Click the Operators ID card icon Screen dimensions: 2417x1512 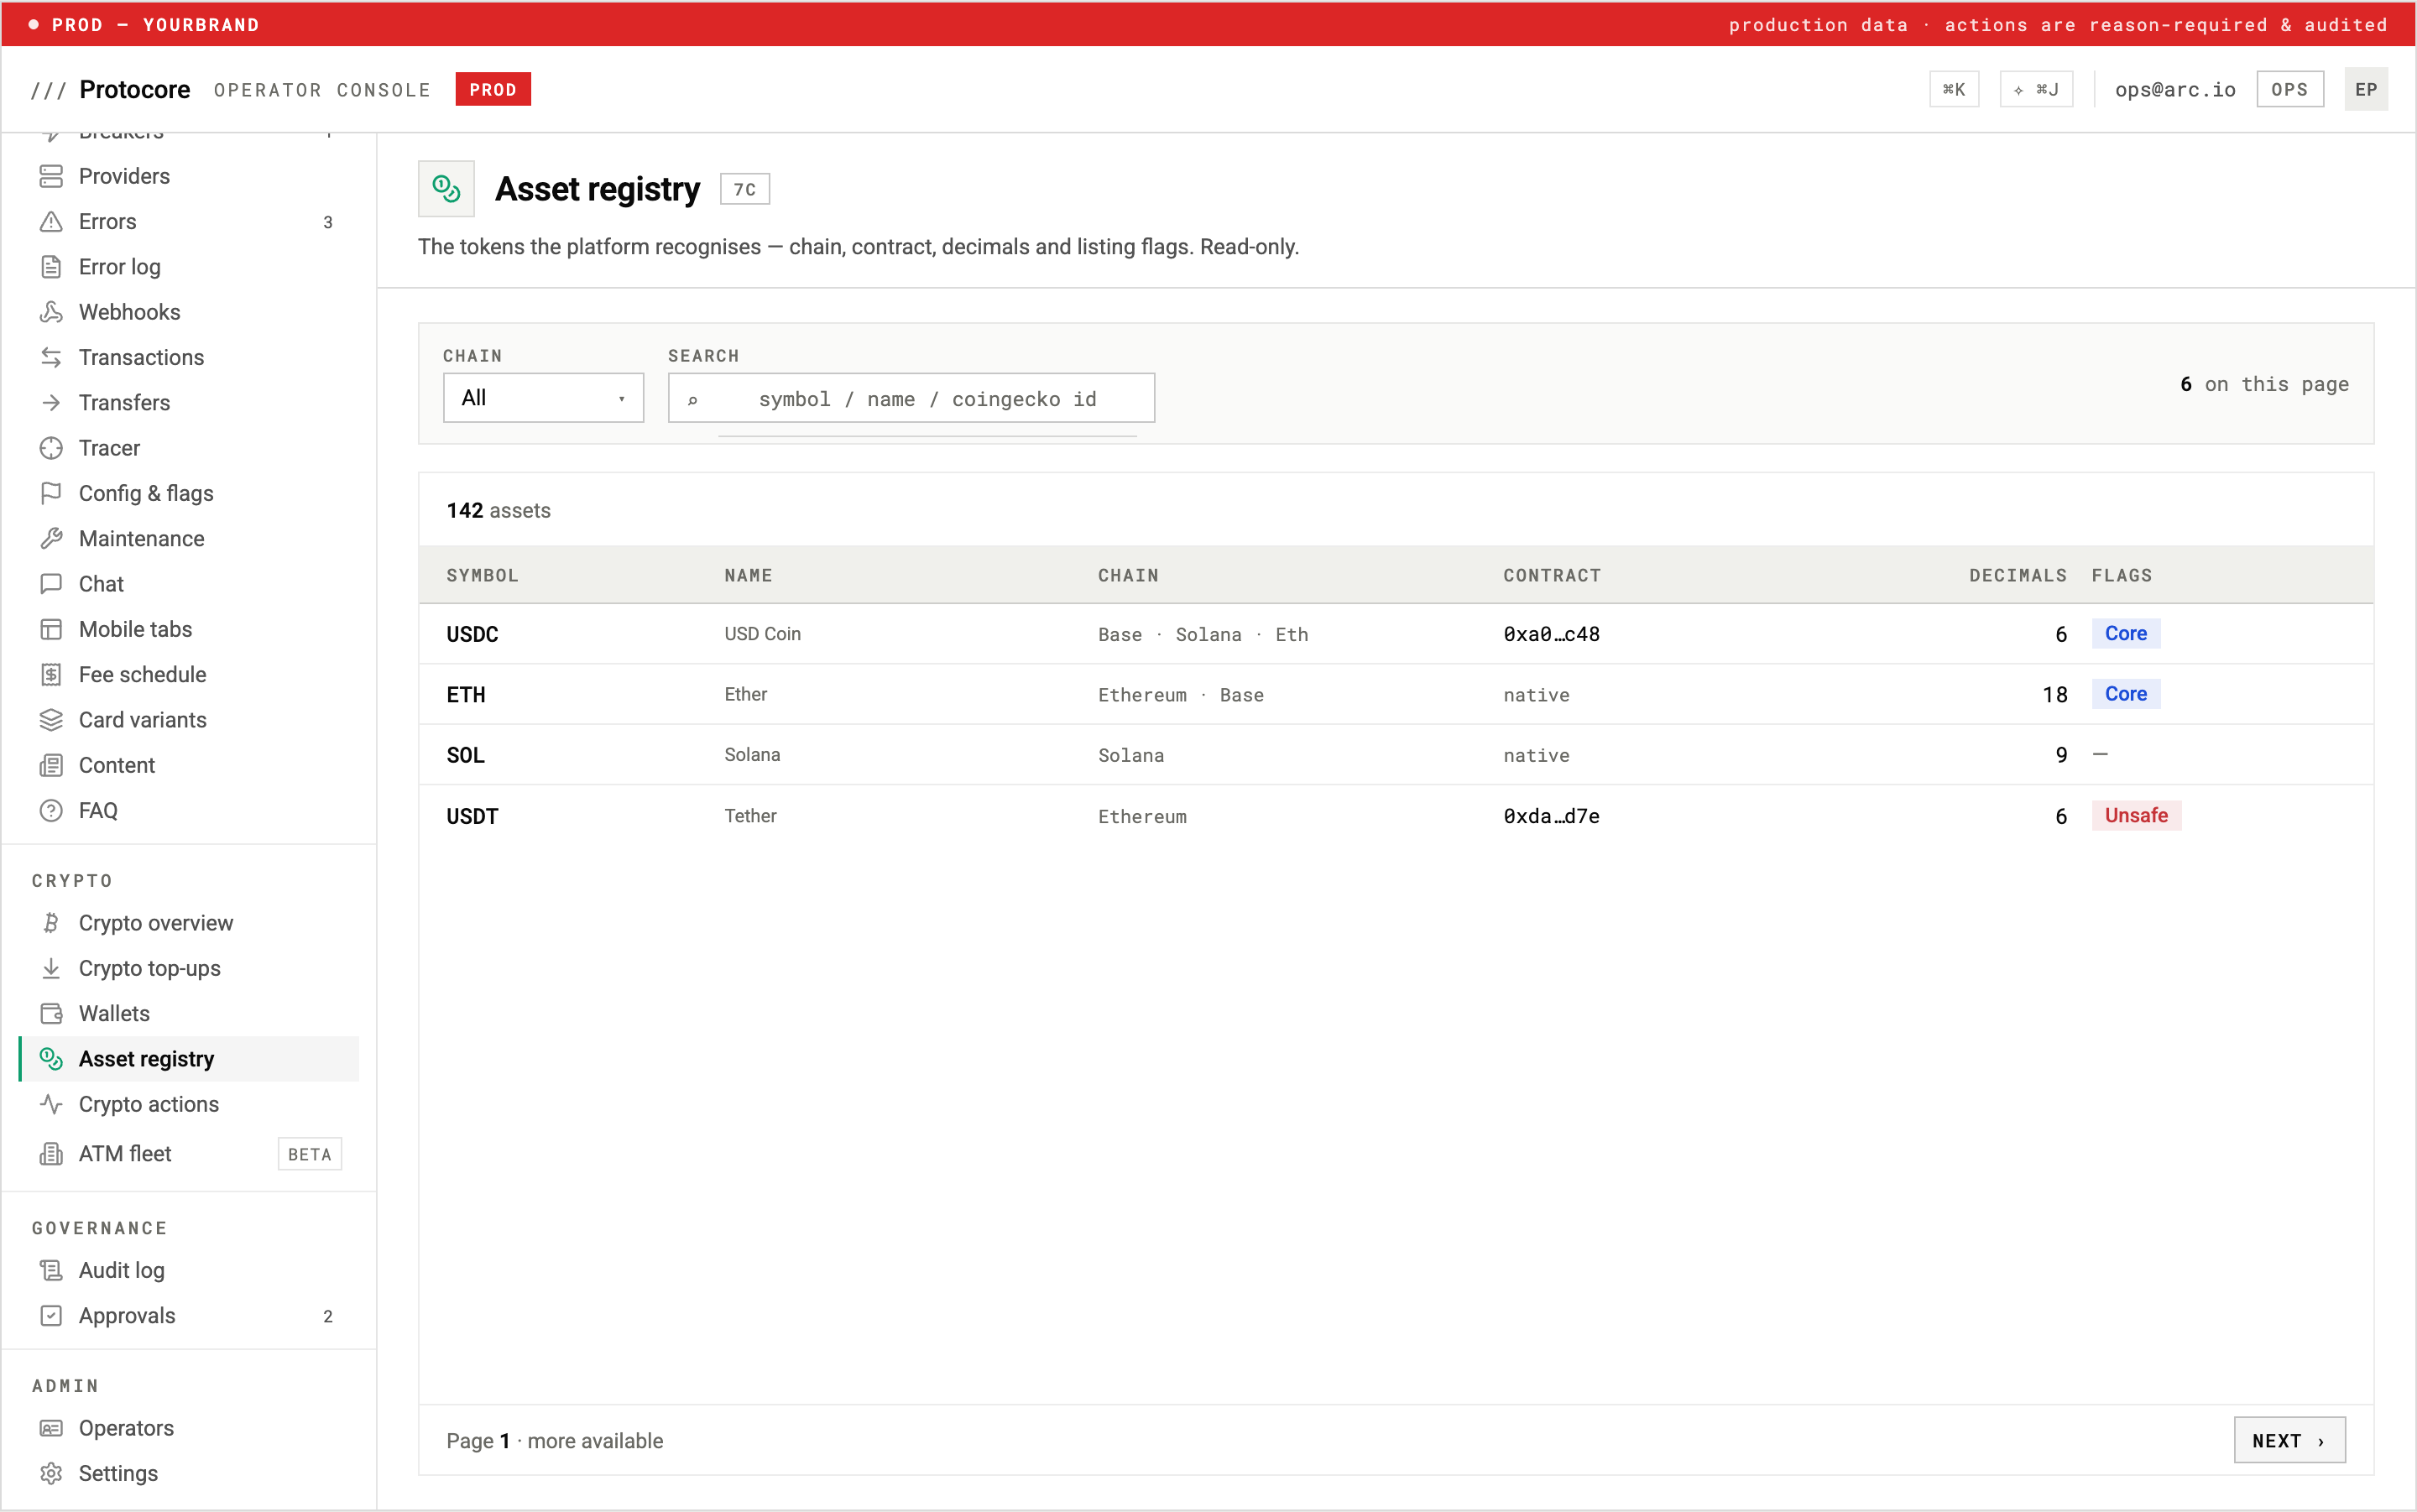click(x=51, y=1428)
